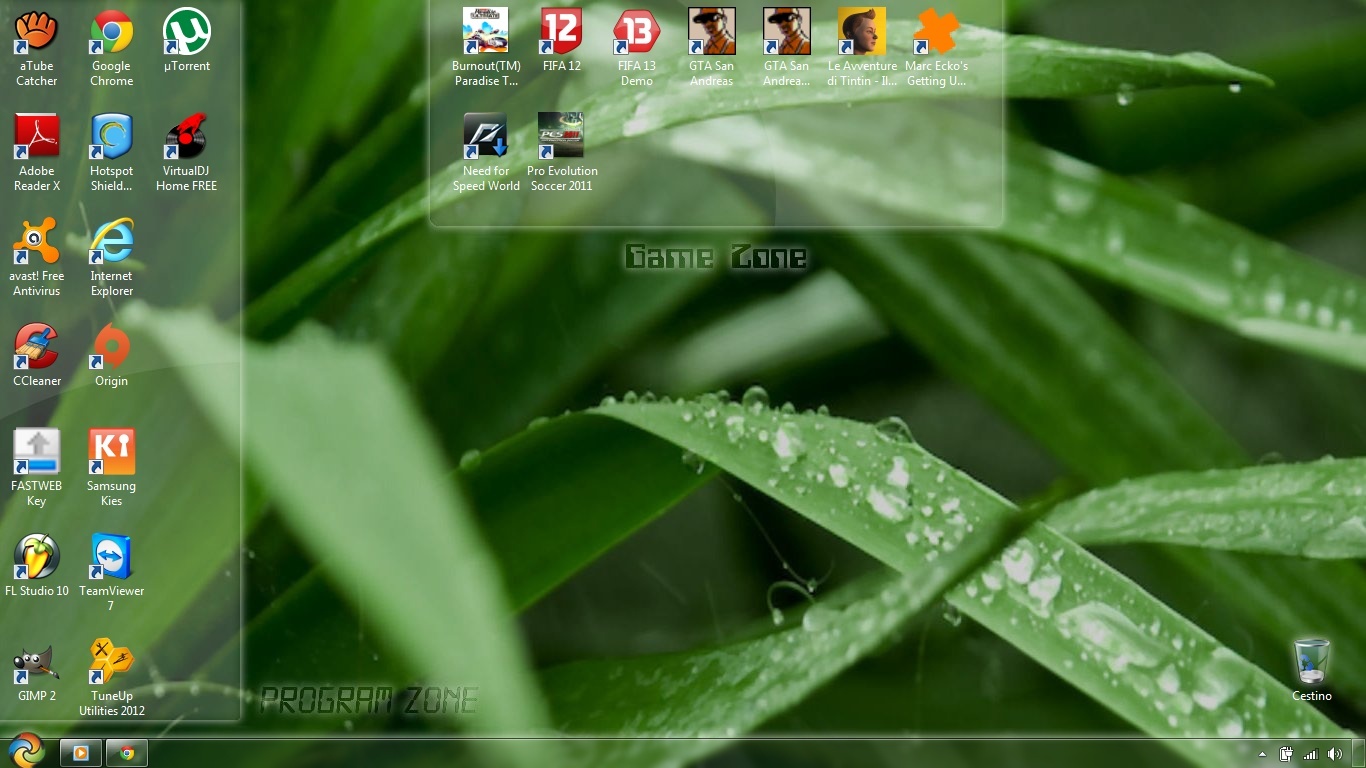This screenshot has height=768, width=1366.
Task: Open the aTube Catcher shortcut
Action: click(37, 48)
